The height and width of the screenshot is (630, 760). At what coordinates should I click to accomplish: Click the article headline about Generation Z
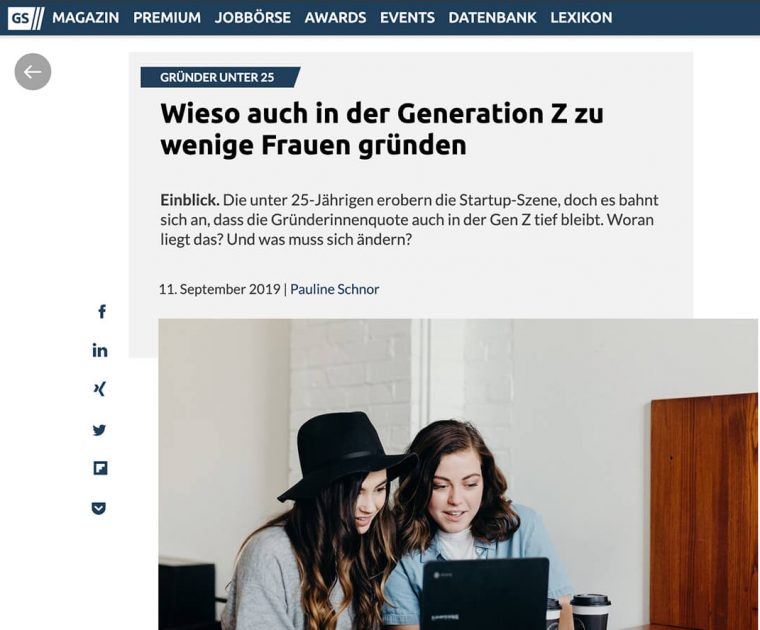[382, 128]
